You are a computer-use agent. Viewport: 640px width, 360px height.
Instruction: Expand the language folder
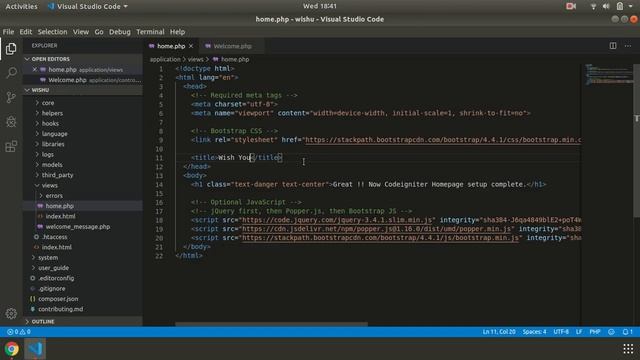55,133
